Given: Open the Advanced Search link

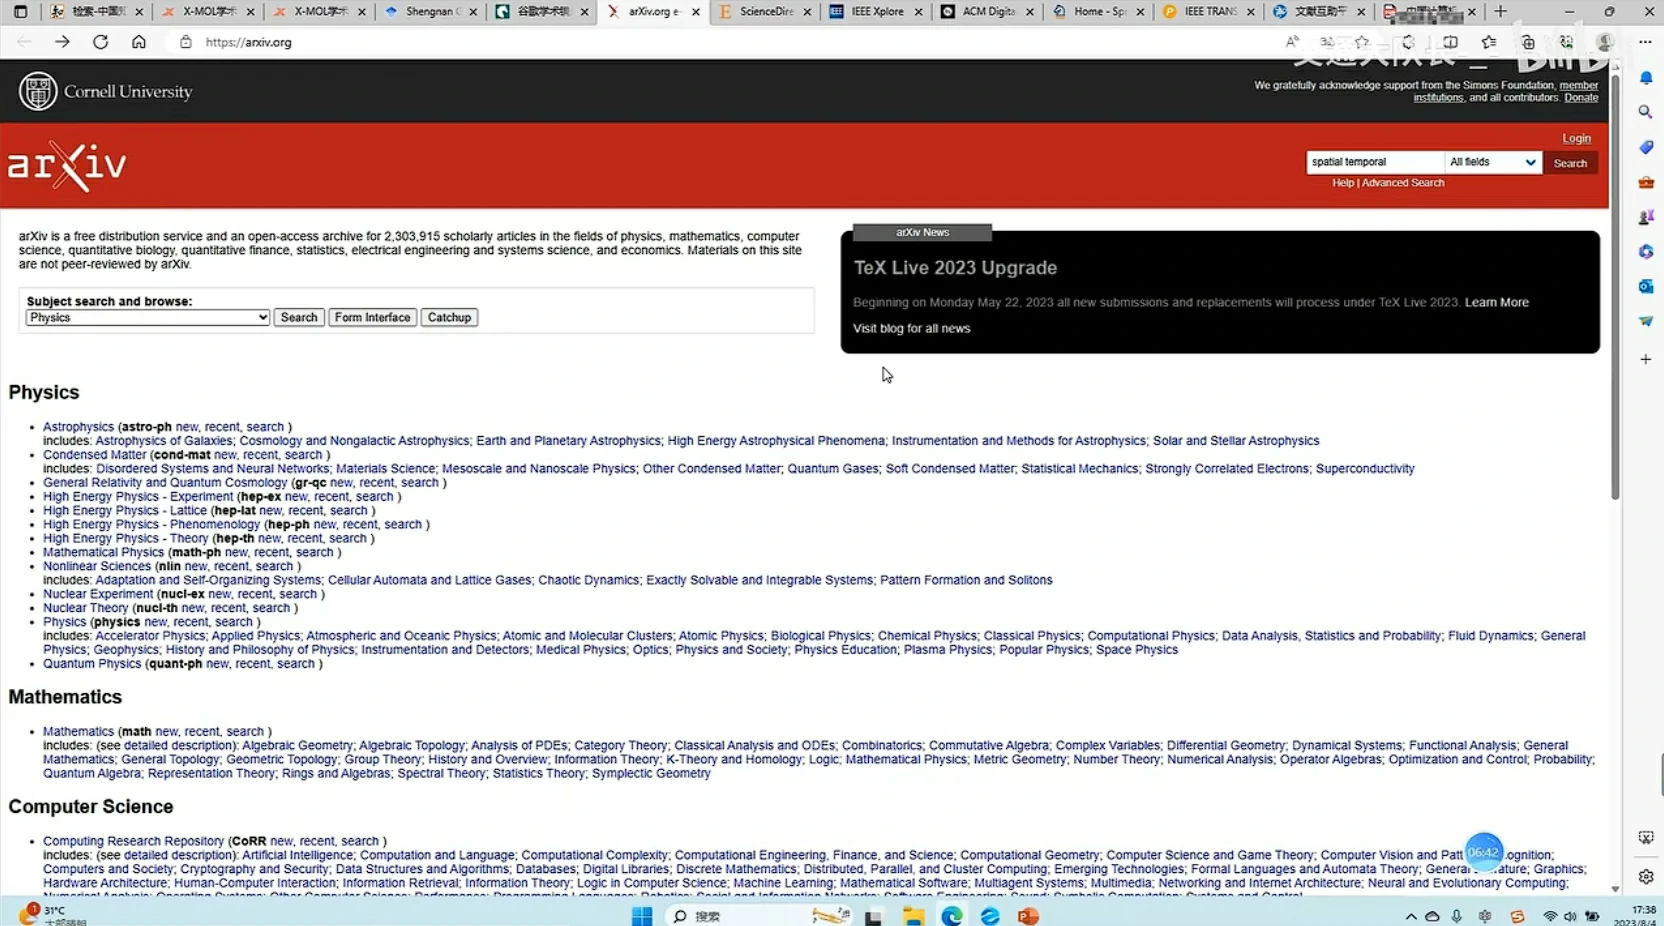Looking at the screenshot, I should pos(1402,183).
